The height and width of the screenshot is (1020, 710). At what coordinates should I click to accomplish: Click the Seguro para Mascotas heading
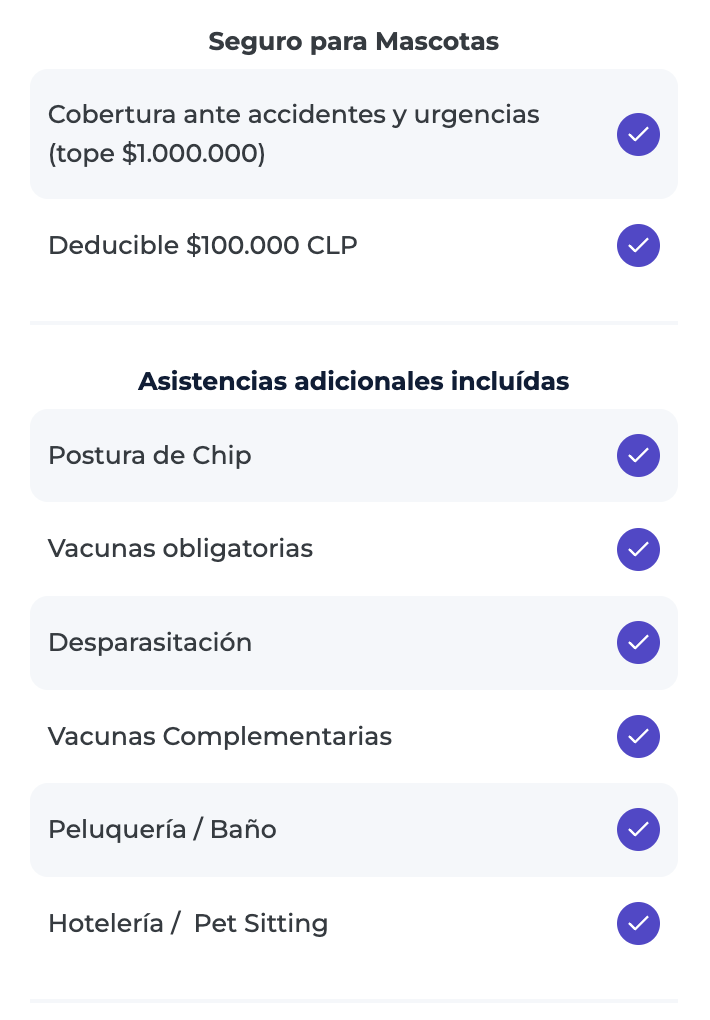(x=353, y=41)
